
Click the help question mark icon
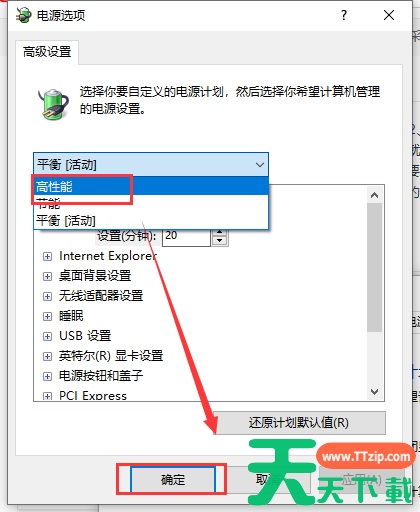[x=344, y=15]
